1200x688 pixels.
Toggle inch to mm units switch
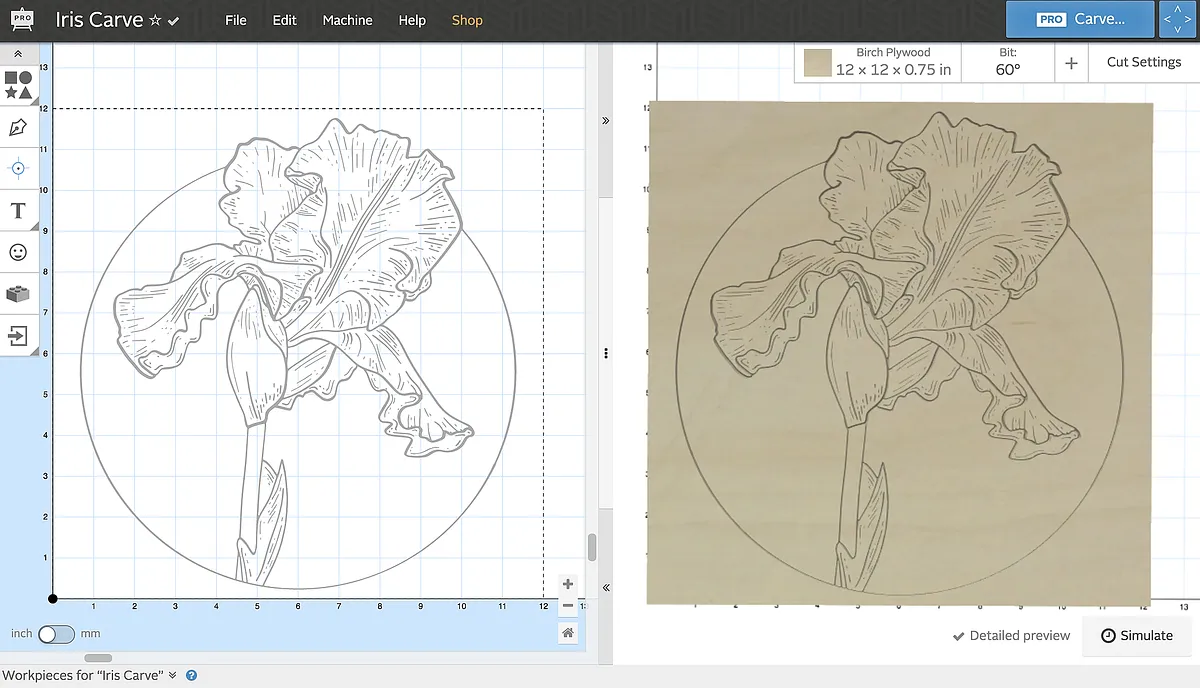coord(56,634)
